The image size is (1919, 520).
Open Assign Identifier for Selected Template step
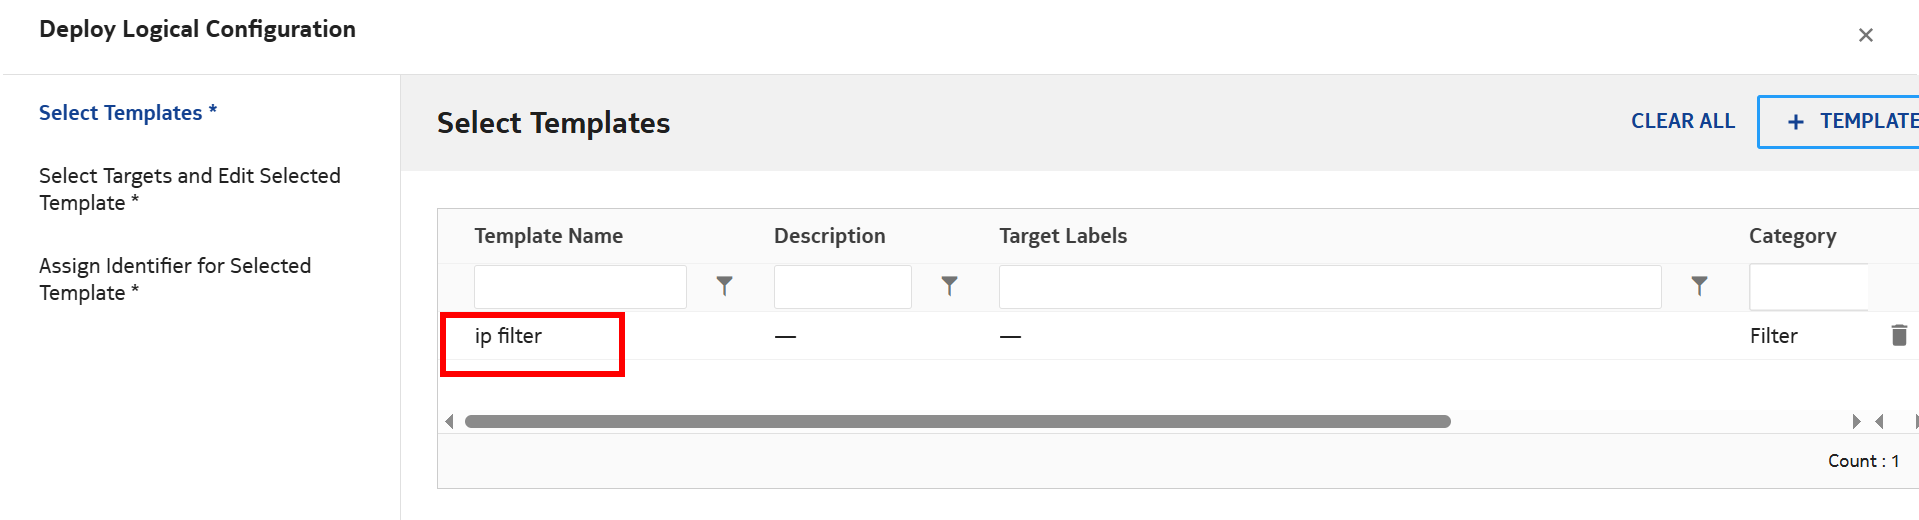click(x=175, y=279)
